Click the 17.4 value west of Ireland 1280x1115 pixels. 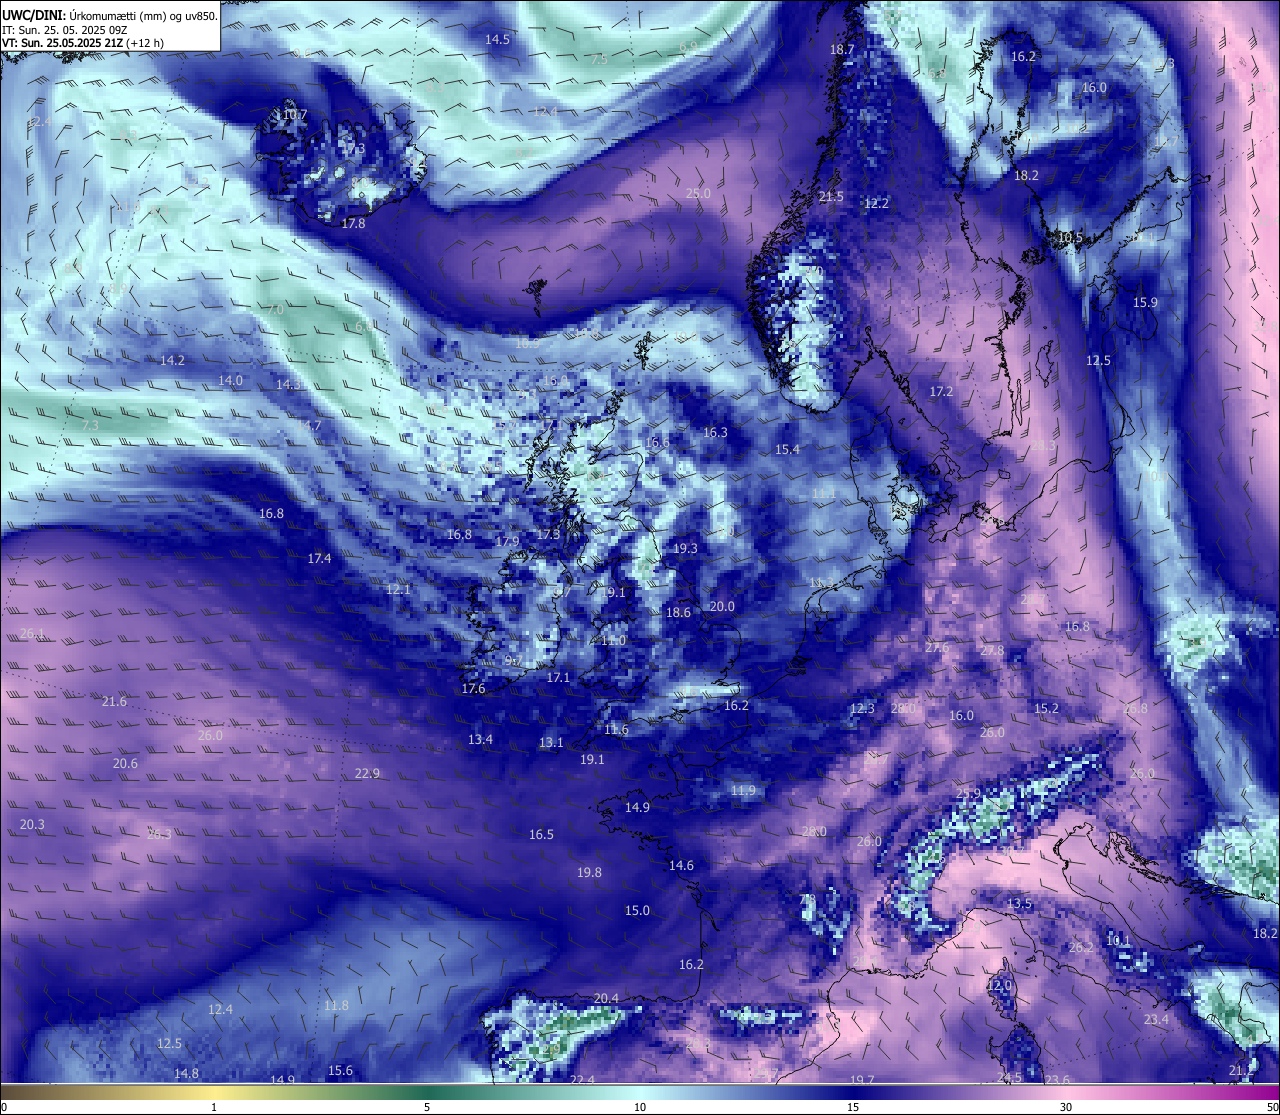pyautogui.click(x=319, y=558)
